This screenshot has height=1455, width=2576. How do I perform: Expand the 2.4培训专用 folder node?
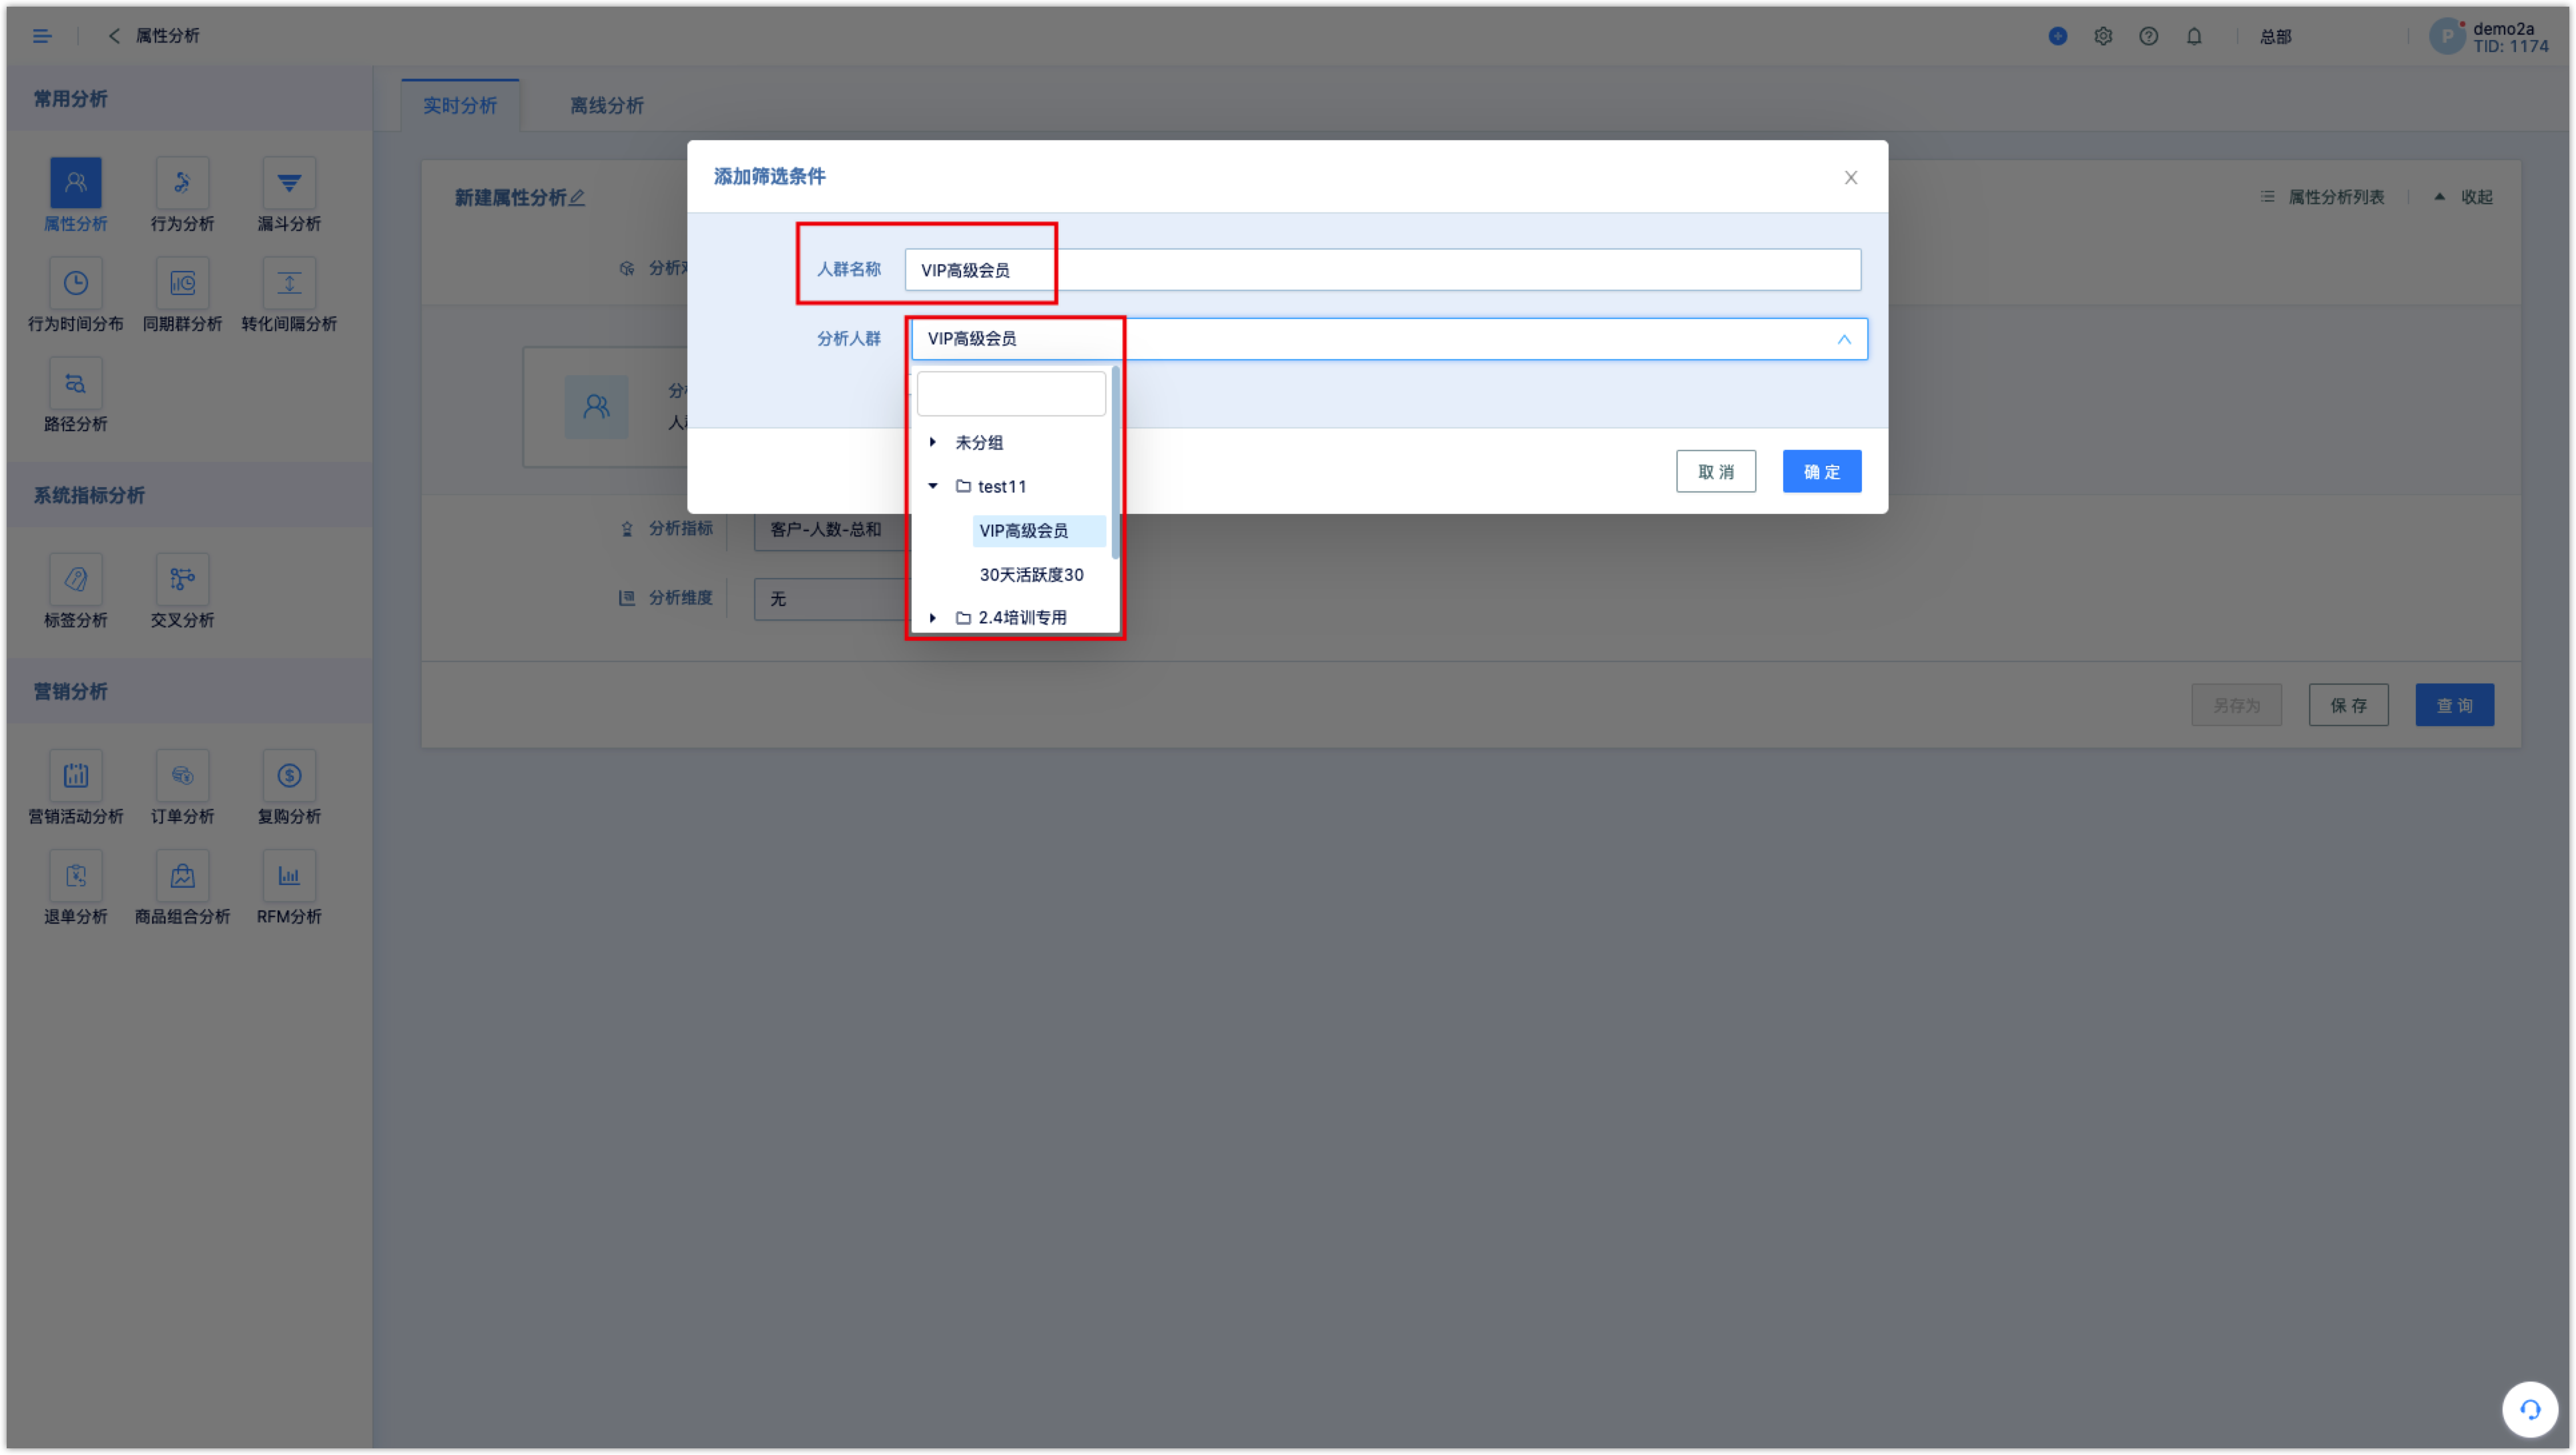932,617
